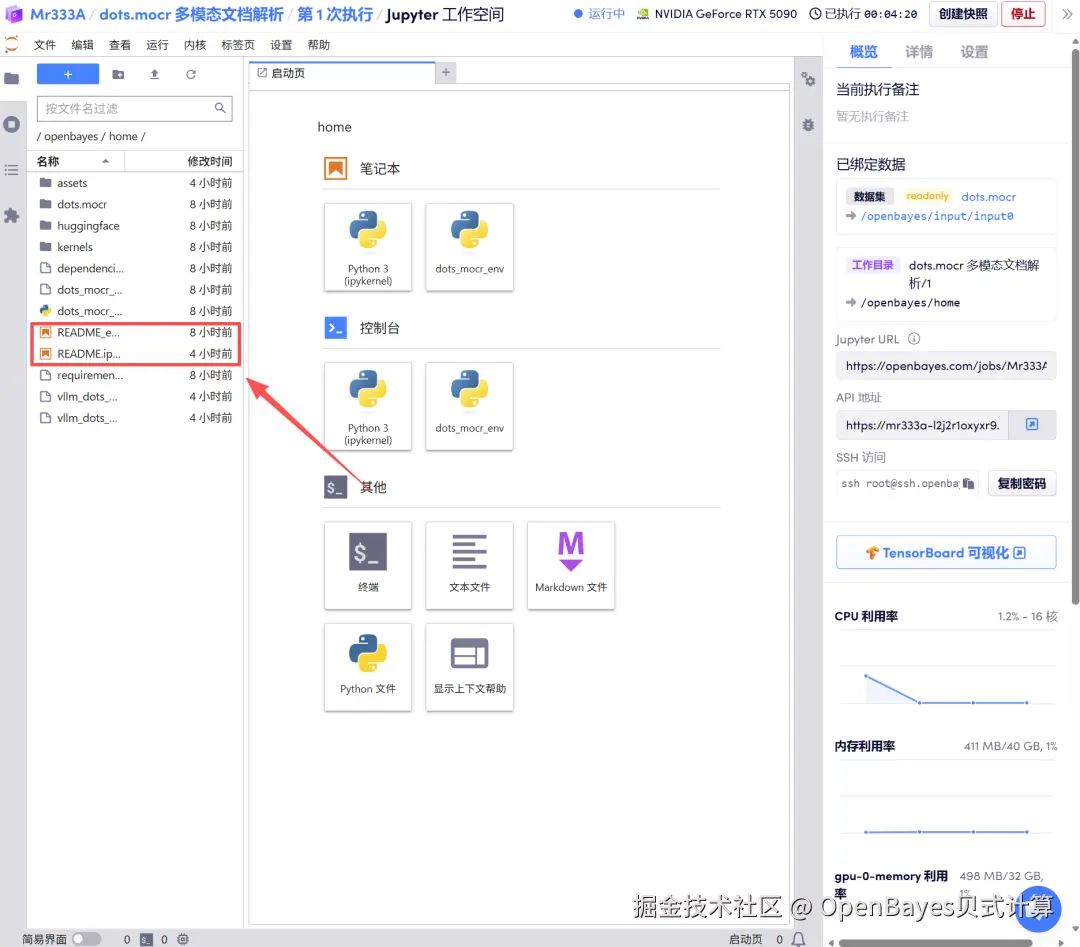Show the table of contents sidebar icon
The height and width of the screenshot is (947, 1080).
[x=12, y=170]
